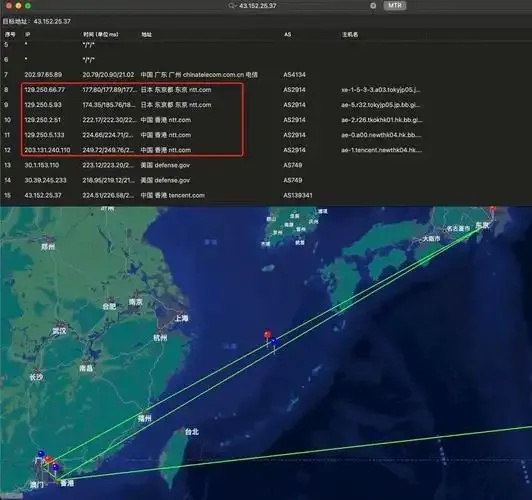The height and width of the screenshot is (500, 532).
Task: Select hop 7 row 202.97.65.89
Action: [266, 75]
